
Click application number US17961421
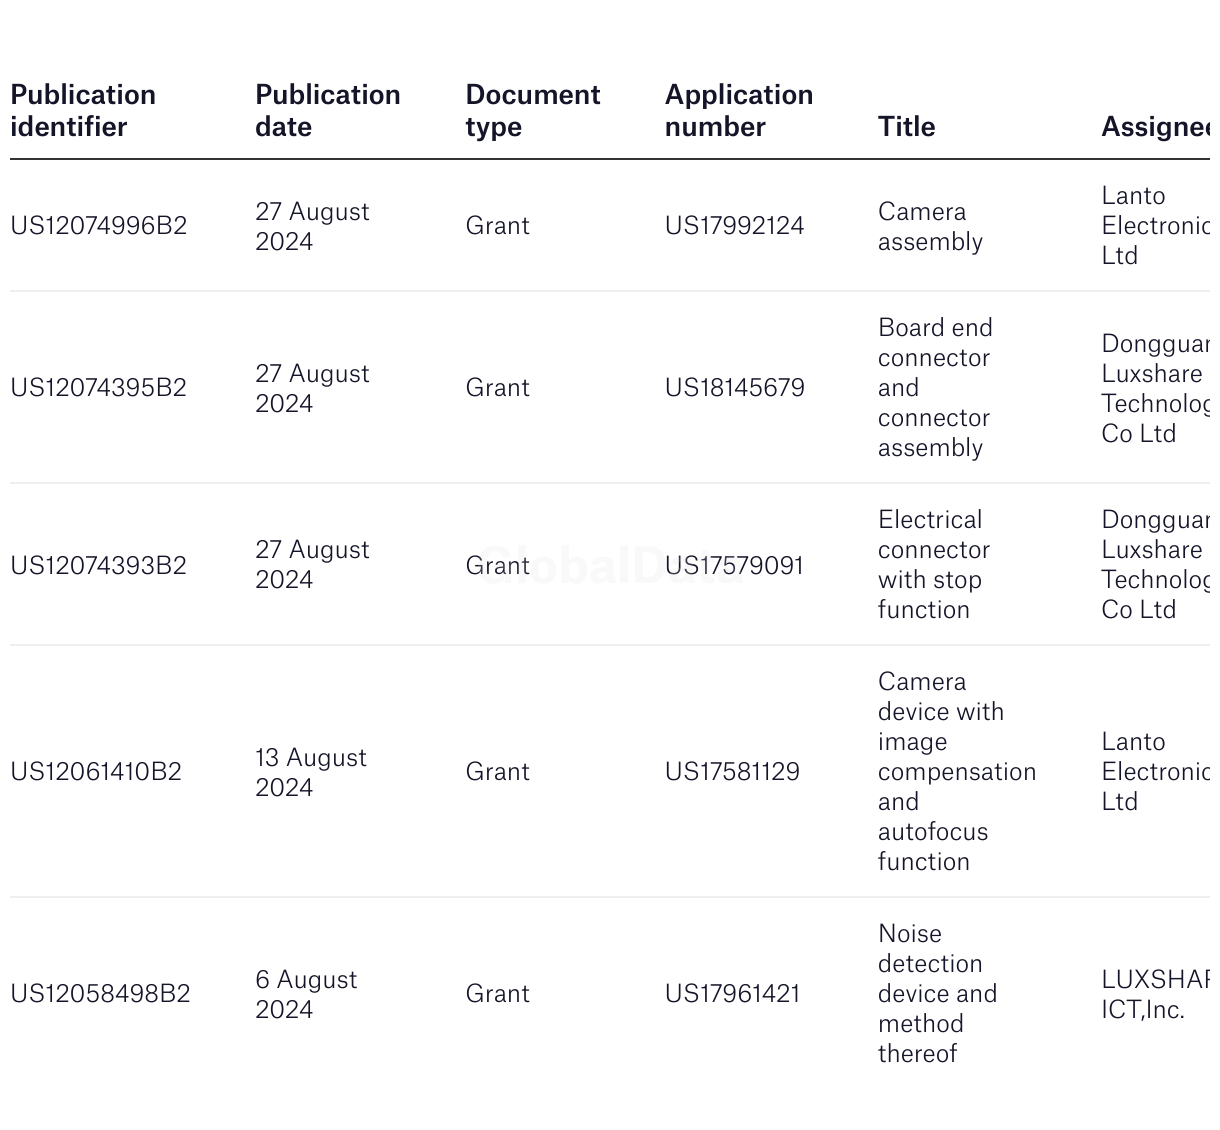[x=732, y=994]
